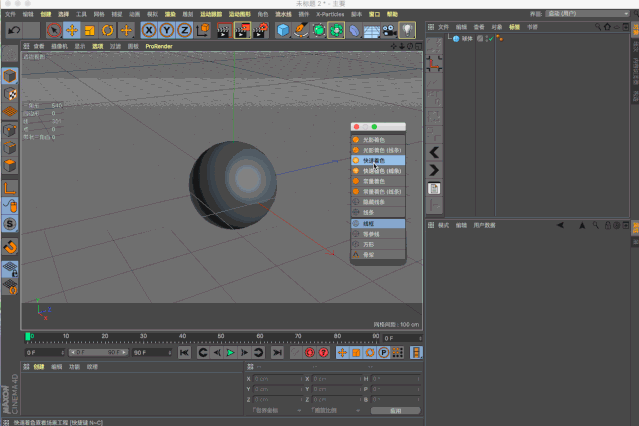This screenshot has height=426, width=639.
Task: Open ProRender viewport menu
Action: (x=159, y=46)
